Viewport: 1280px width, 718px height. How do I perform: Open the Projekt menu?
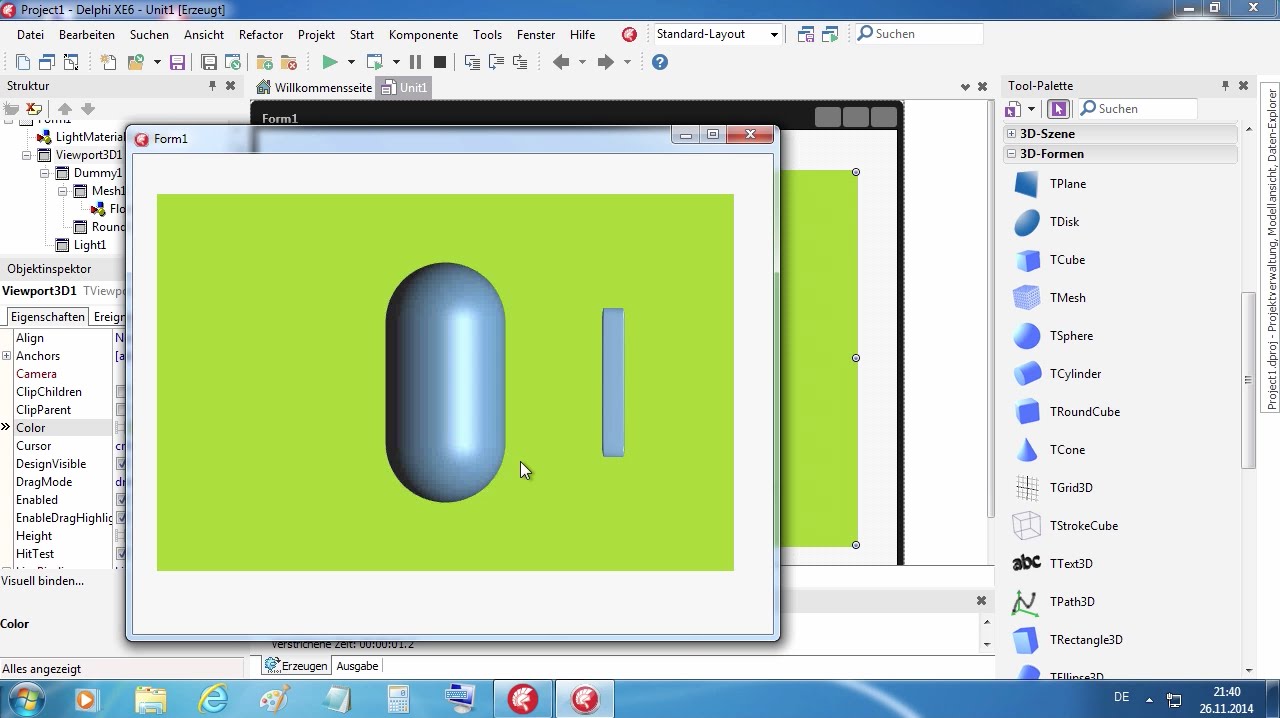[316, 35]
